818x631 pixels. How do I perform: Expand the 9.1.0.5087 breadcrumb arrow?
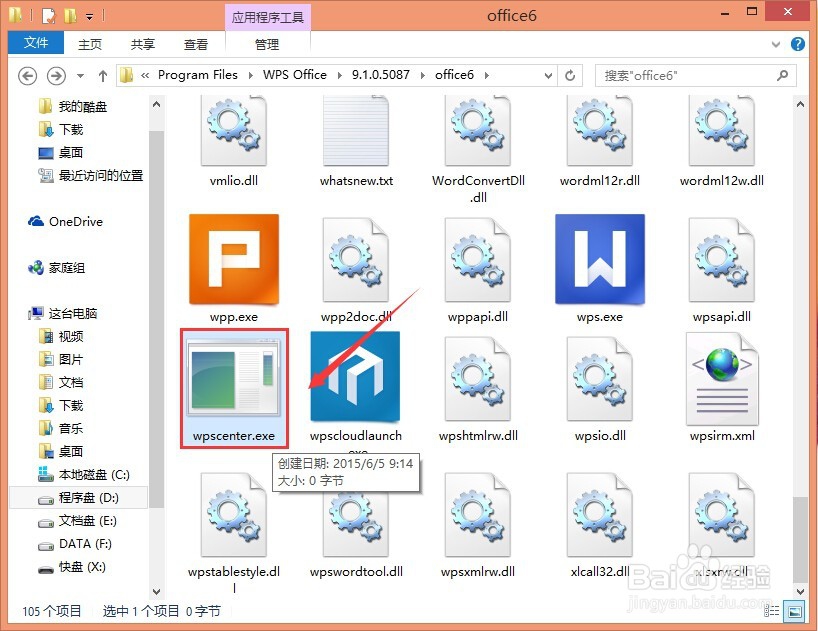pos(423,76)
